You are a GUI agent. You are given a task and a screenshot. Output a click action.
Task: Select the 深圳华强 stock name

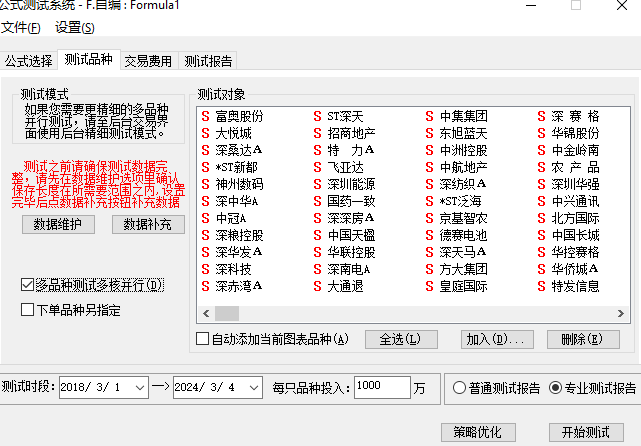point(575,184)
